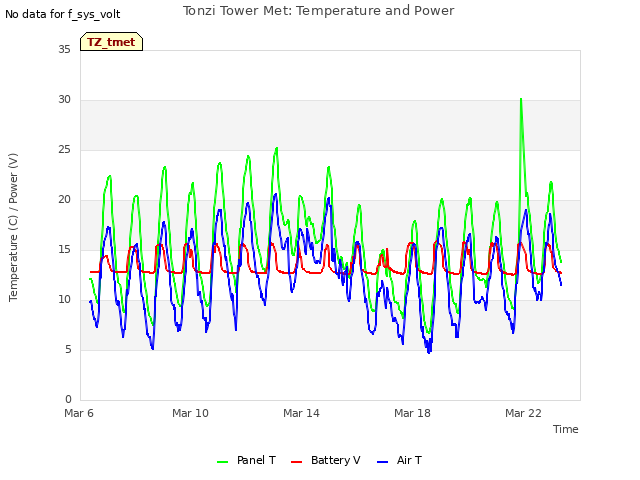Click the Mar 22 x-axis label
The height and width of the screenshot is (480, 640).
(523, 413)
